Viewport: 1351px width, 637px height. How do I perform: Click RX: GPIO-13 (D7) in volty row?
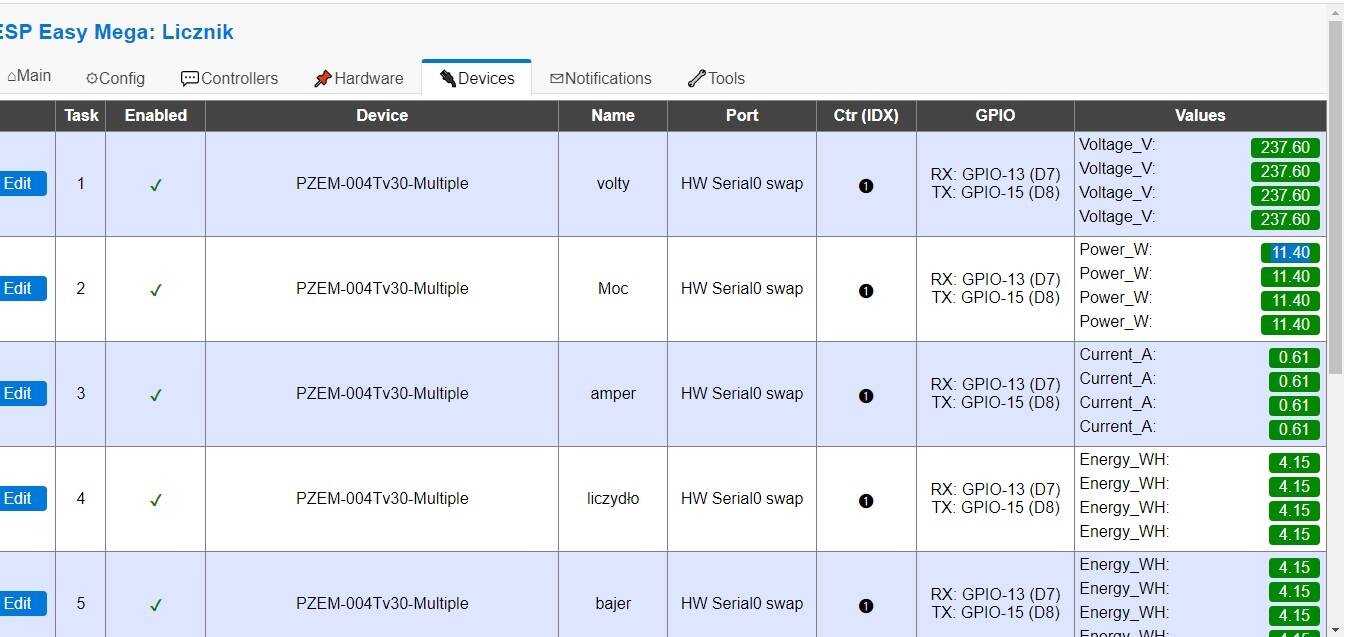[x=995, y=175]
